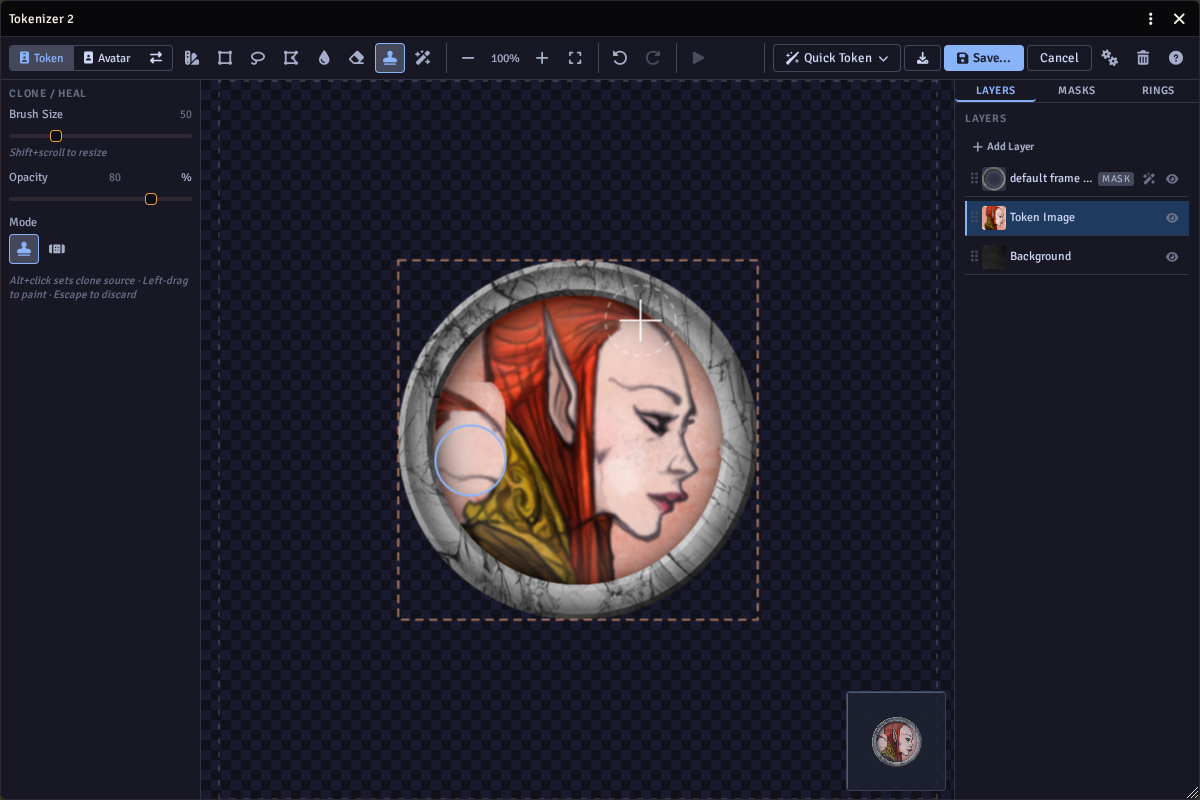Open the window's three-dot menu
Image resolution: width=1200 pixels, height=800 pixels.
pos(1151,19)
